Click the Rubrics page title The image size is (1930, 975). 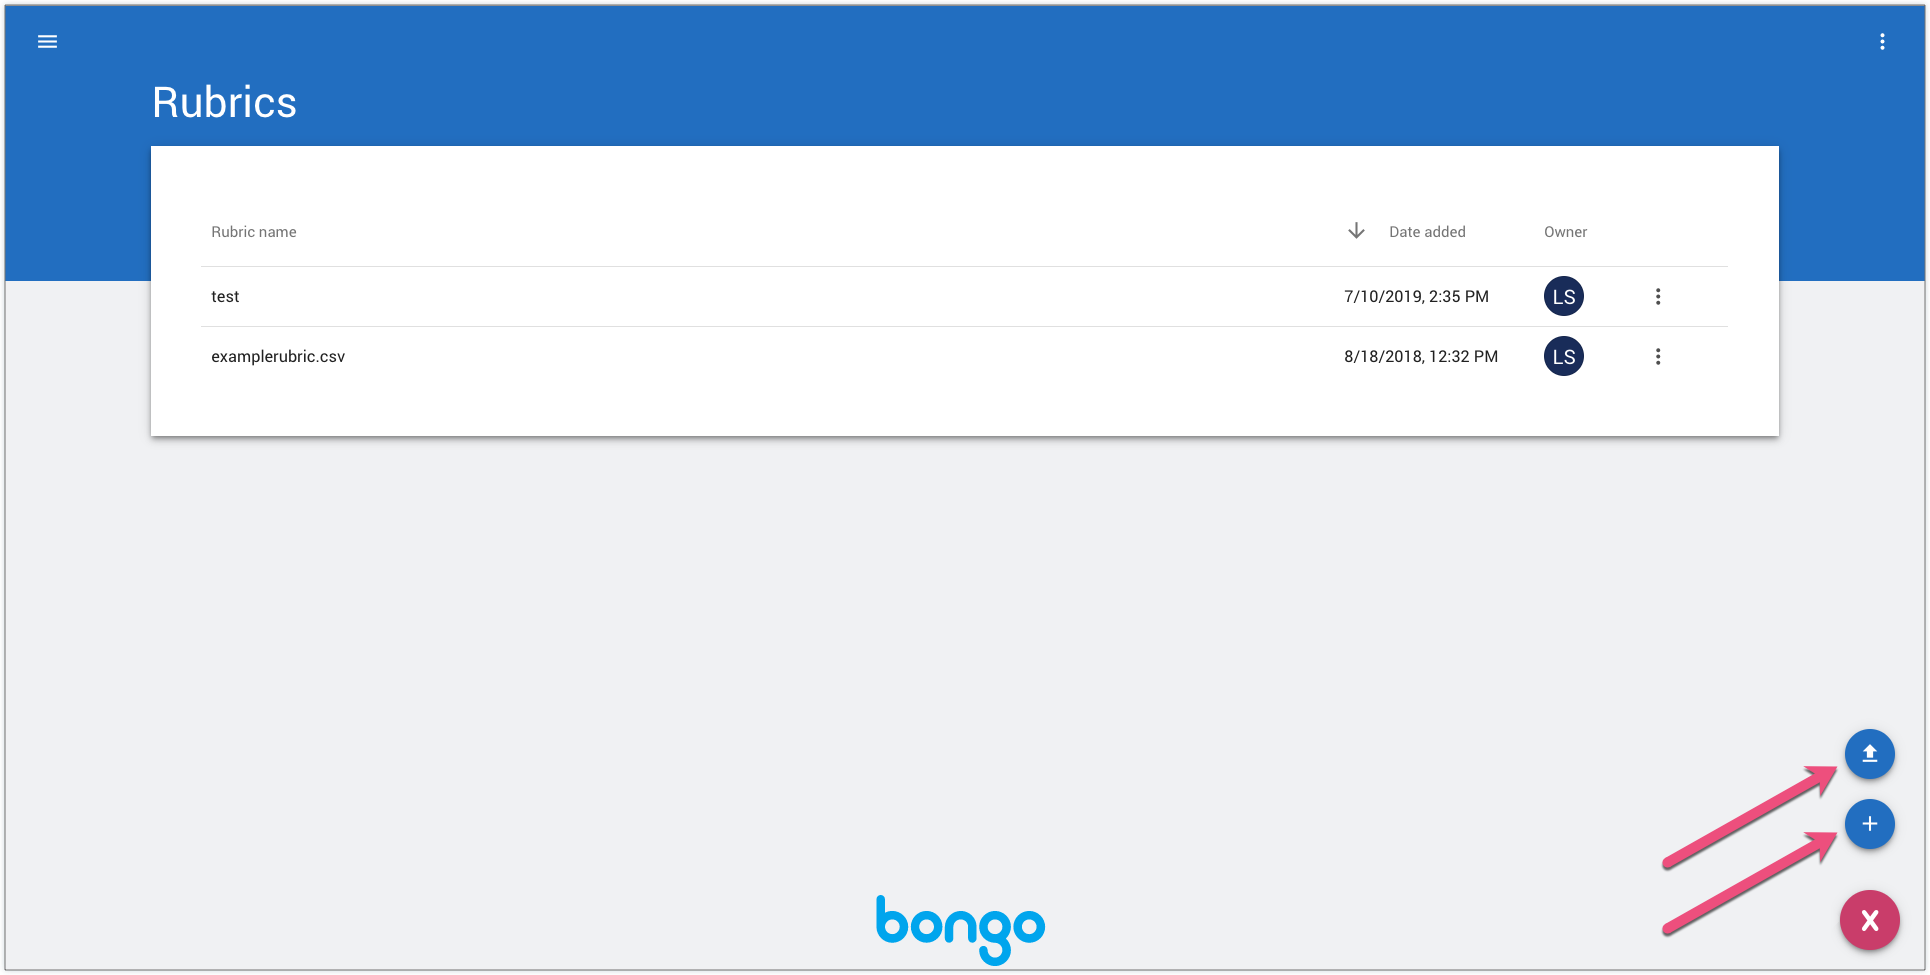click(x=224, y=102)
